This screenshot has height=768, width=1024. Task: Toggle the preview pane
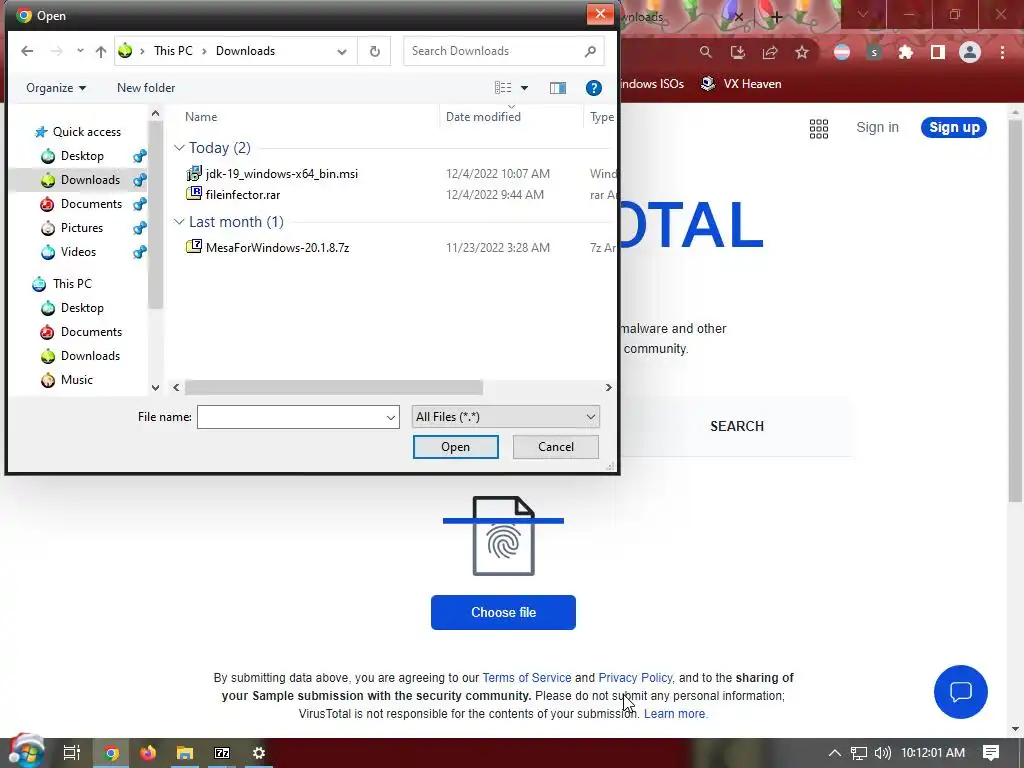(x=558, y=88)
